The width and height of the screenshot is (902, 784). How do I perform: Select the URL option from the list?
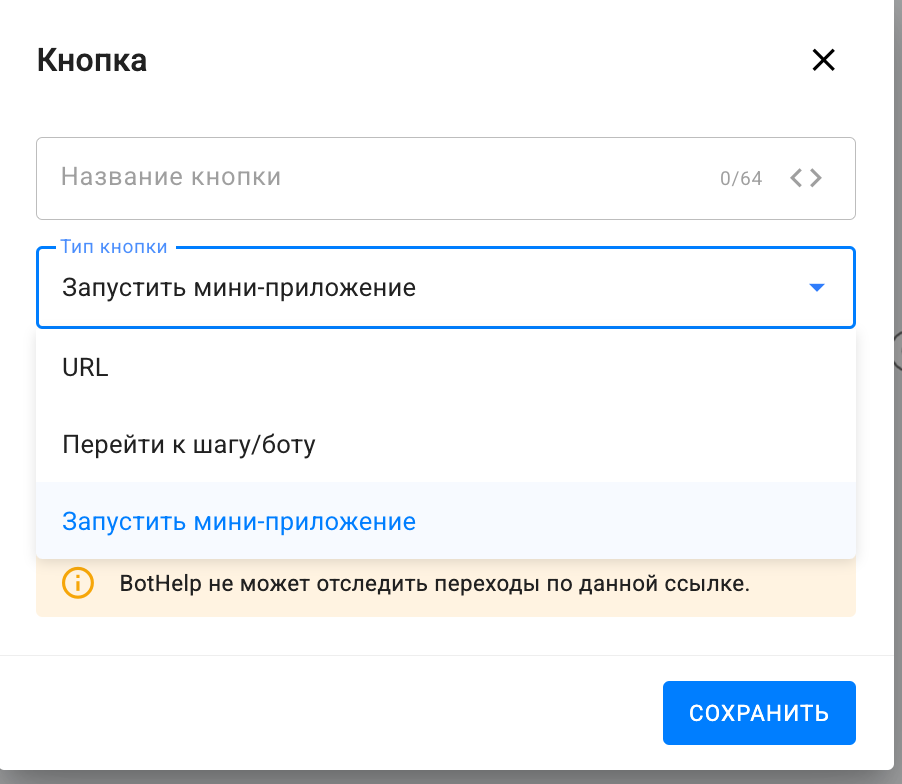85,367
